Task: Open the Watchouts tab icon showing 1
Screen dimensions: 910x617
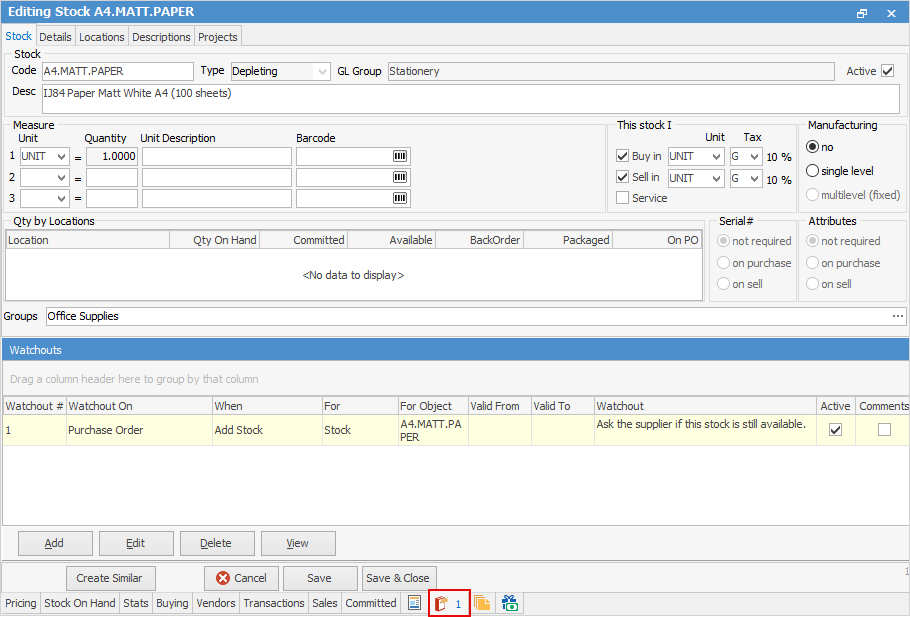Action: click(449, 604)
